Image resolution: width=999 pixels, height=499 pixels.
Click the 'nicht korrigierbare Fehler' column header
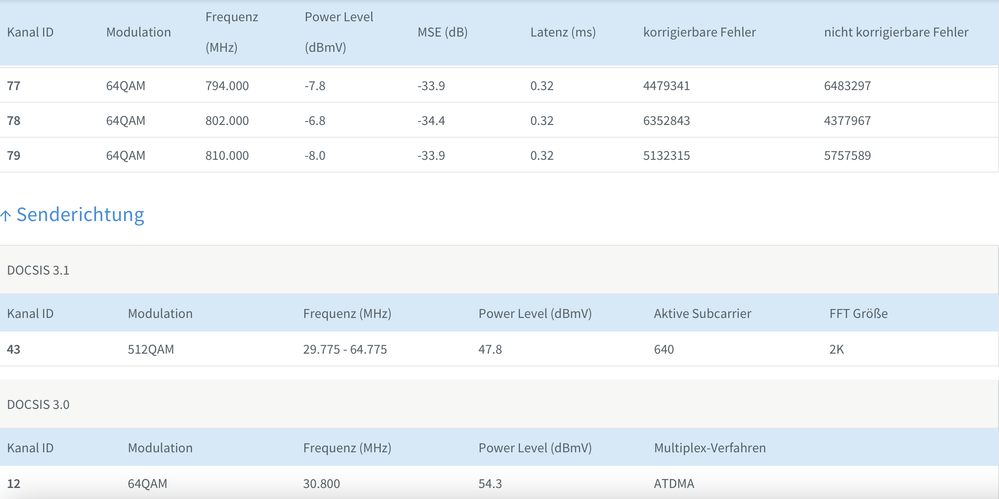896,32
